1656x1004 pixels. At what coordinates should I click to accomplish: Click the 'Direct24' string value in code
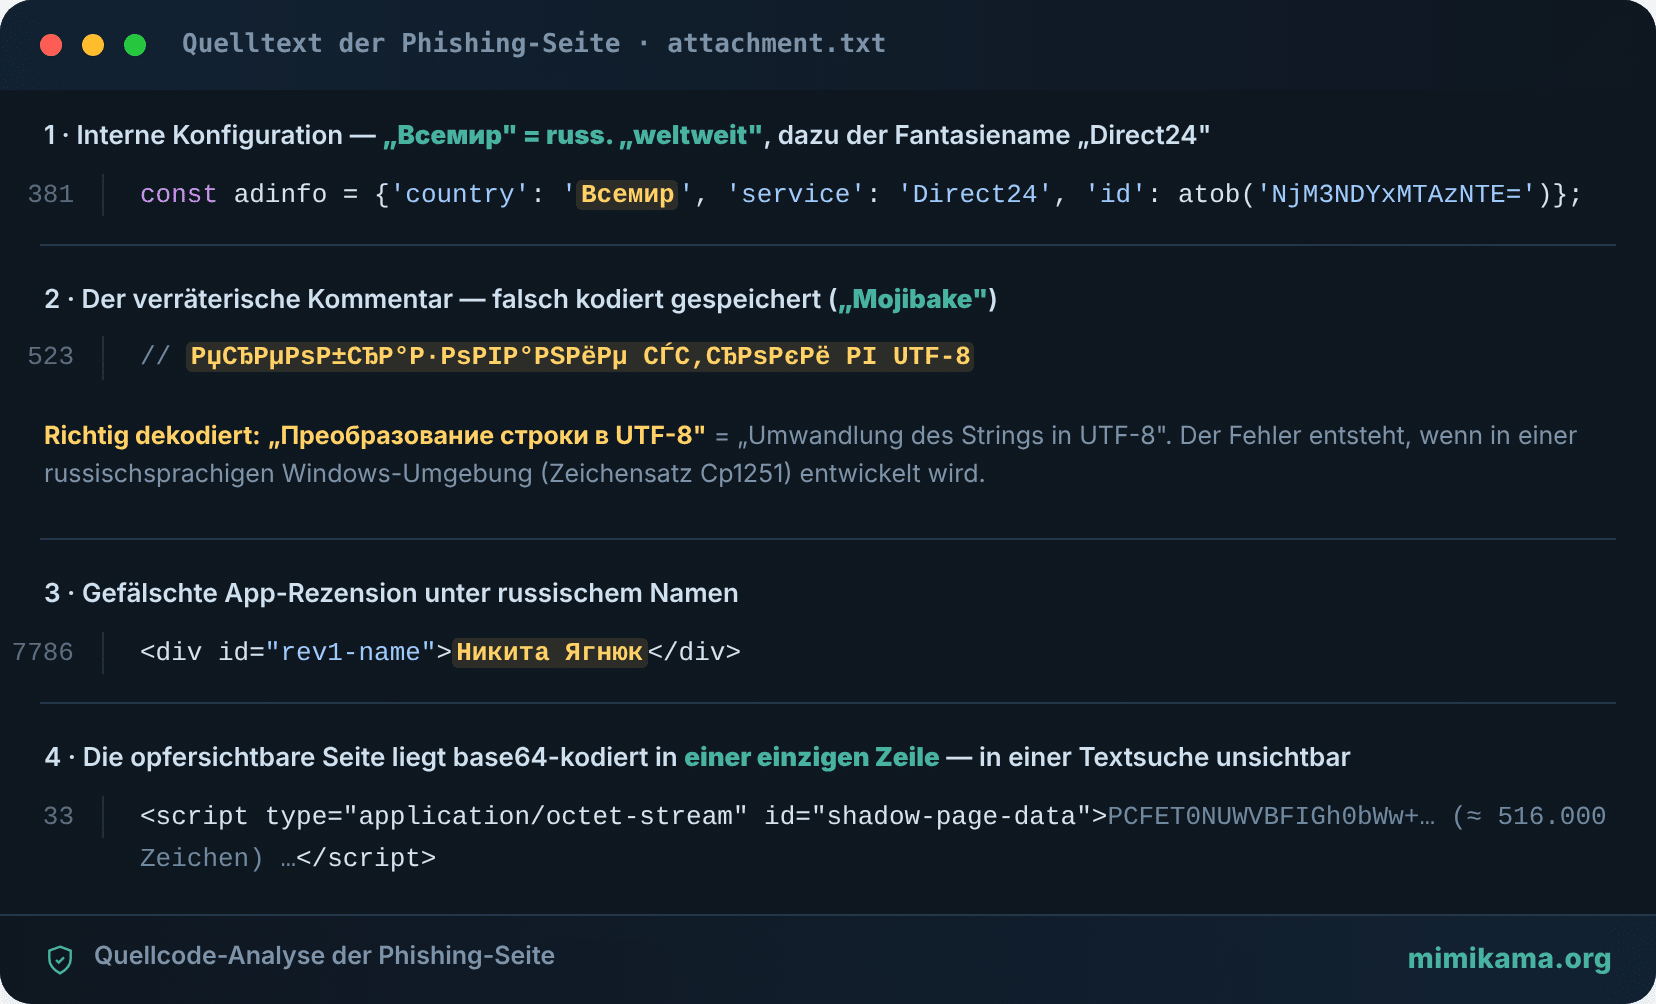975,194
